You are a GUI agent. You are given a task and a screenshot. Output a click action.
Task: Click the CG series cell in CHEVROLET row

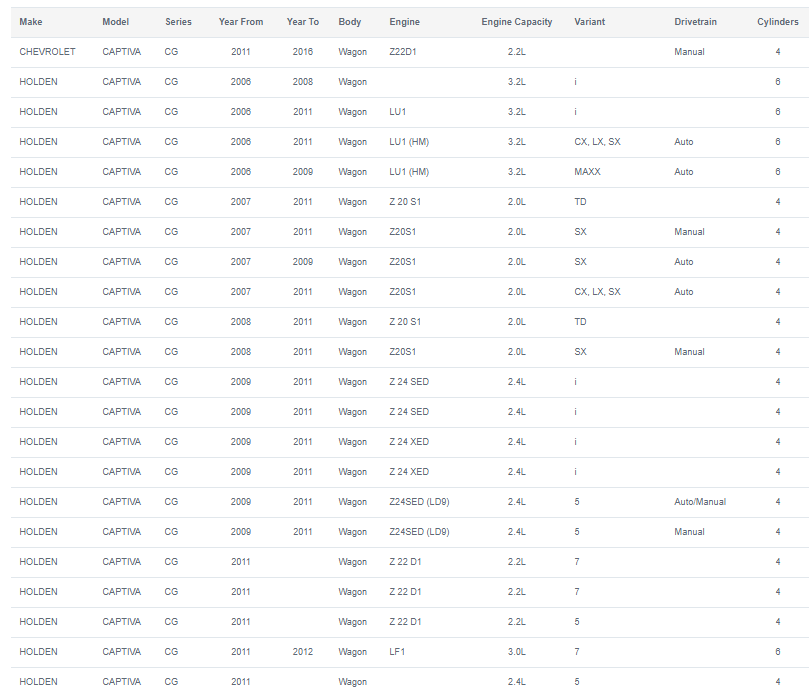point(171,52)
